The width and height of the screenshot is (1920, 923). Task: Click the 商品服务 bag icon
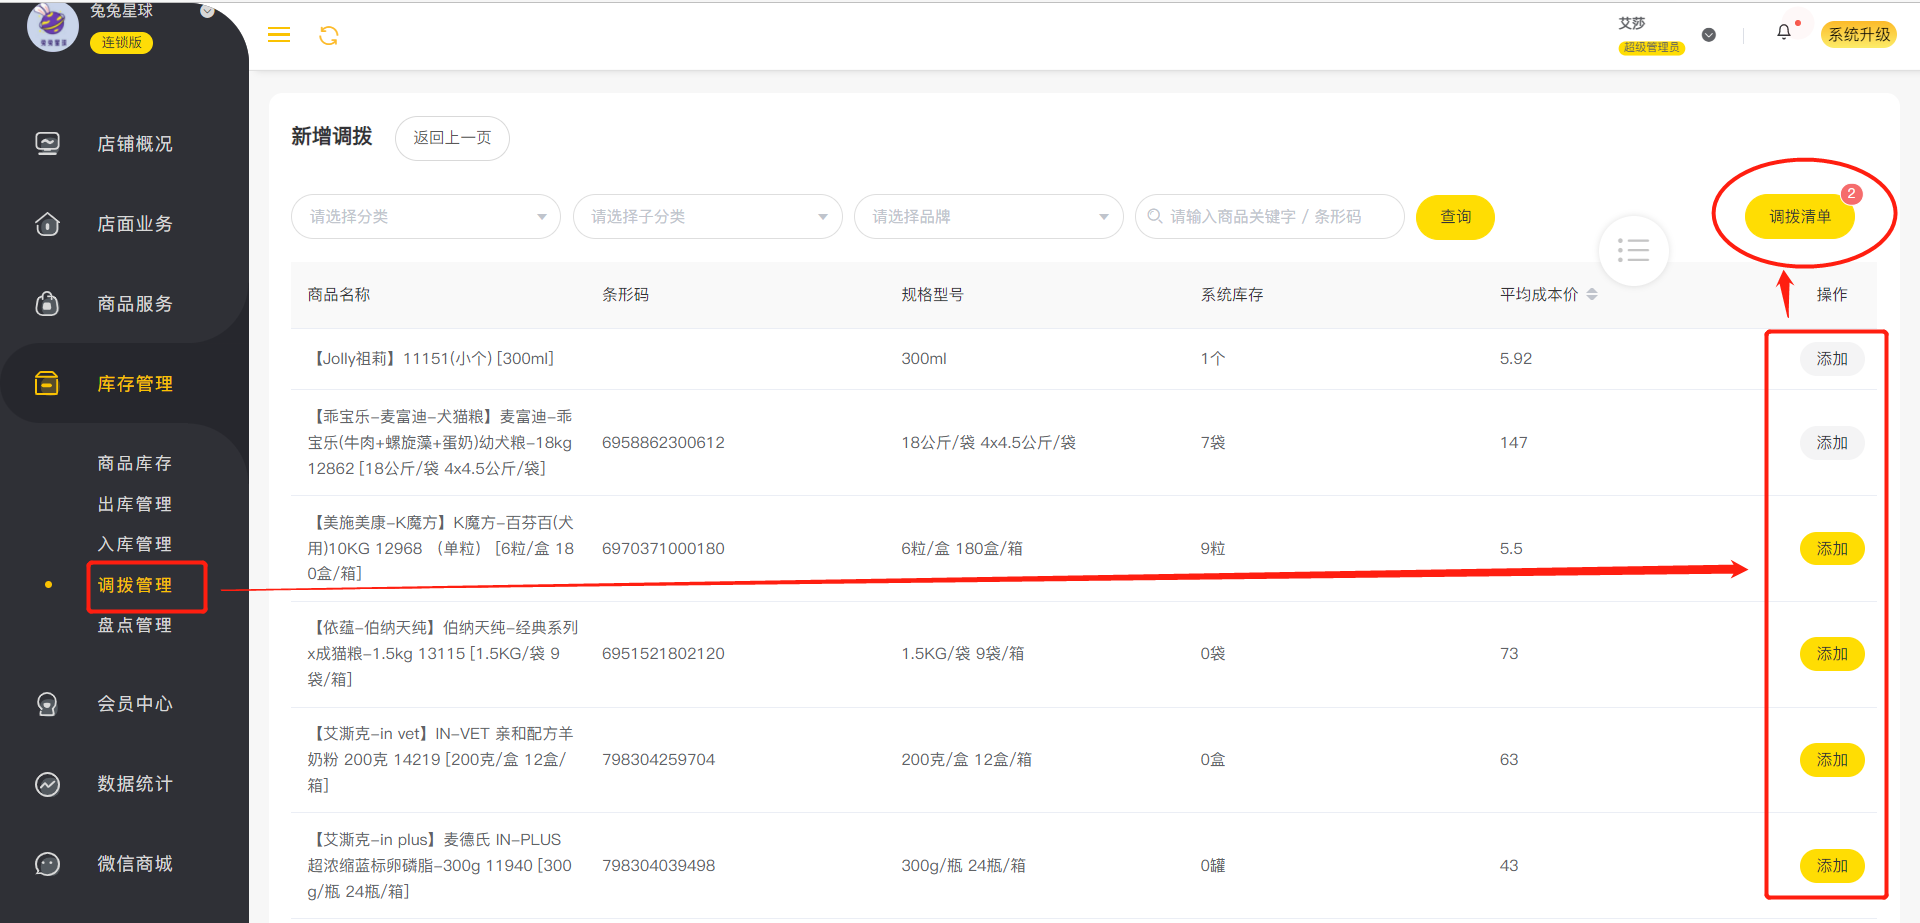(47, 304)
